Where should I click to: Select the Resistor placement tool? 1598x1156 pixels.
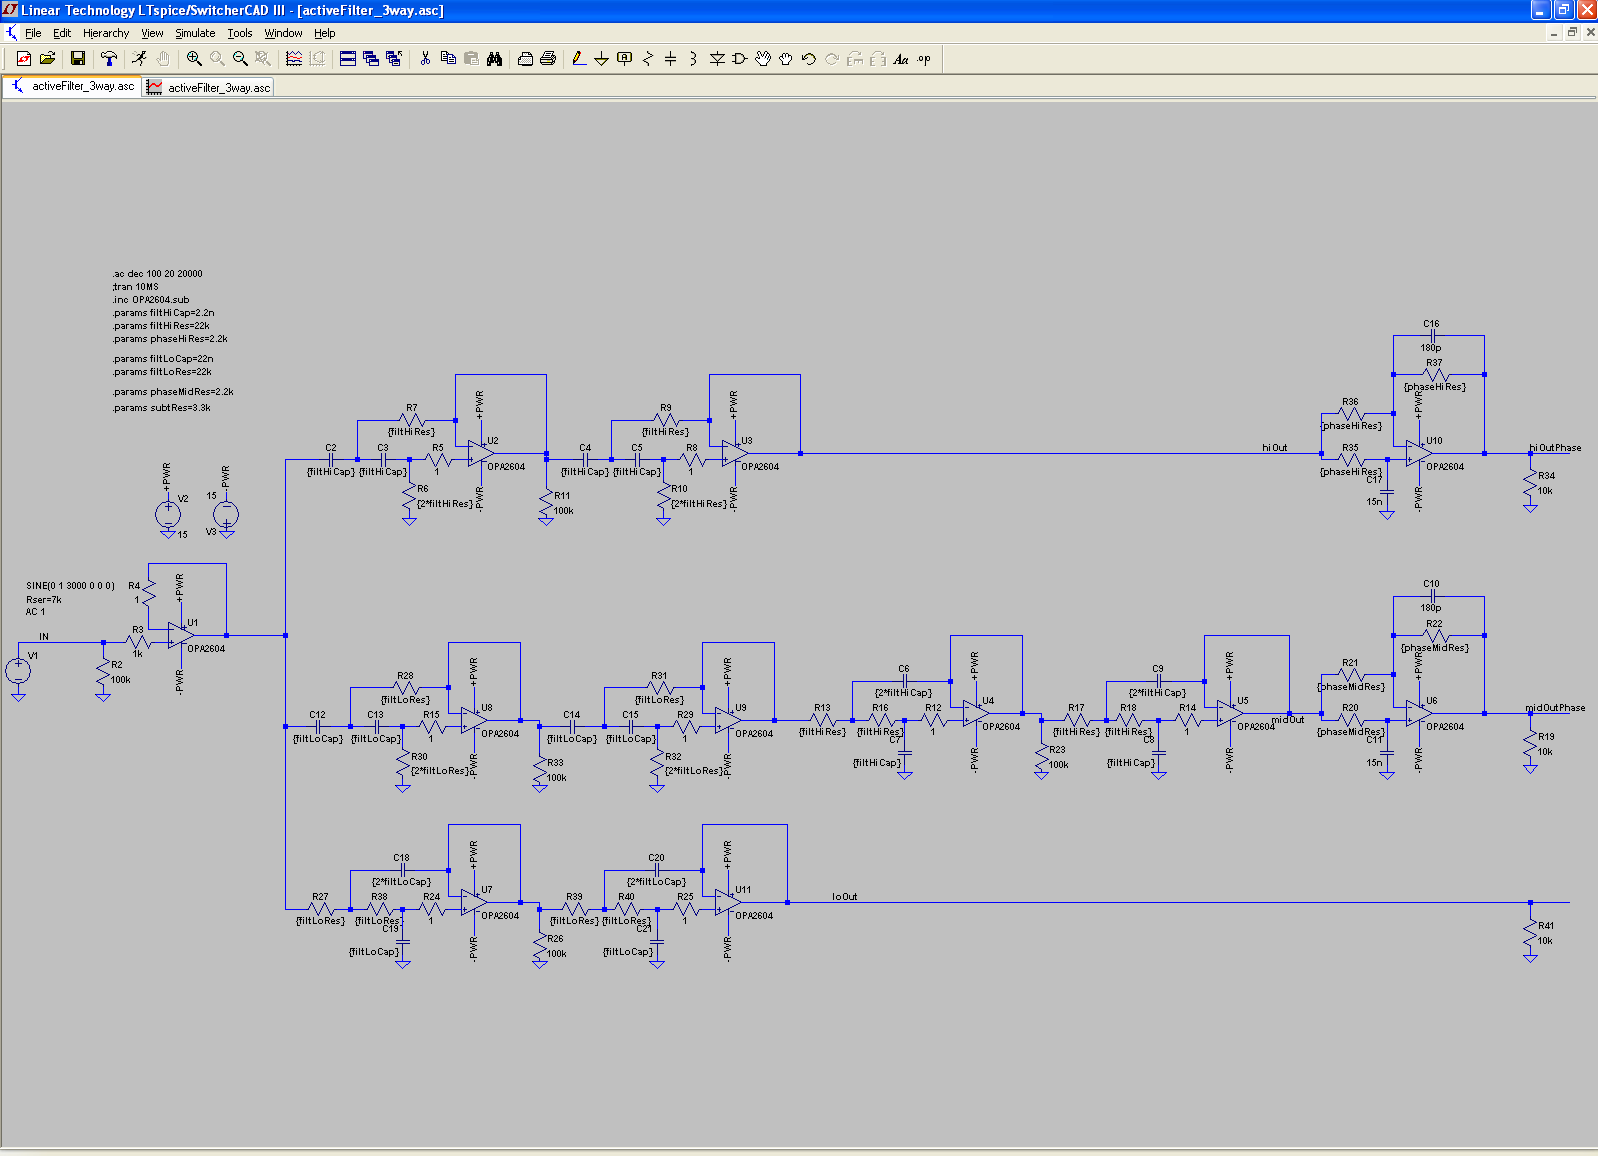click(647, 59)
